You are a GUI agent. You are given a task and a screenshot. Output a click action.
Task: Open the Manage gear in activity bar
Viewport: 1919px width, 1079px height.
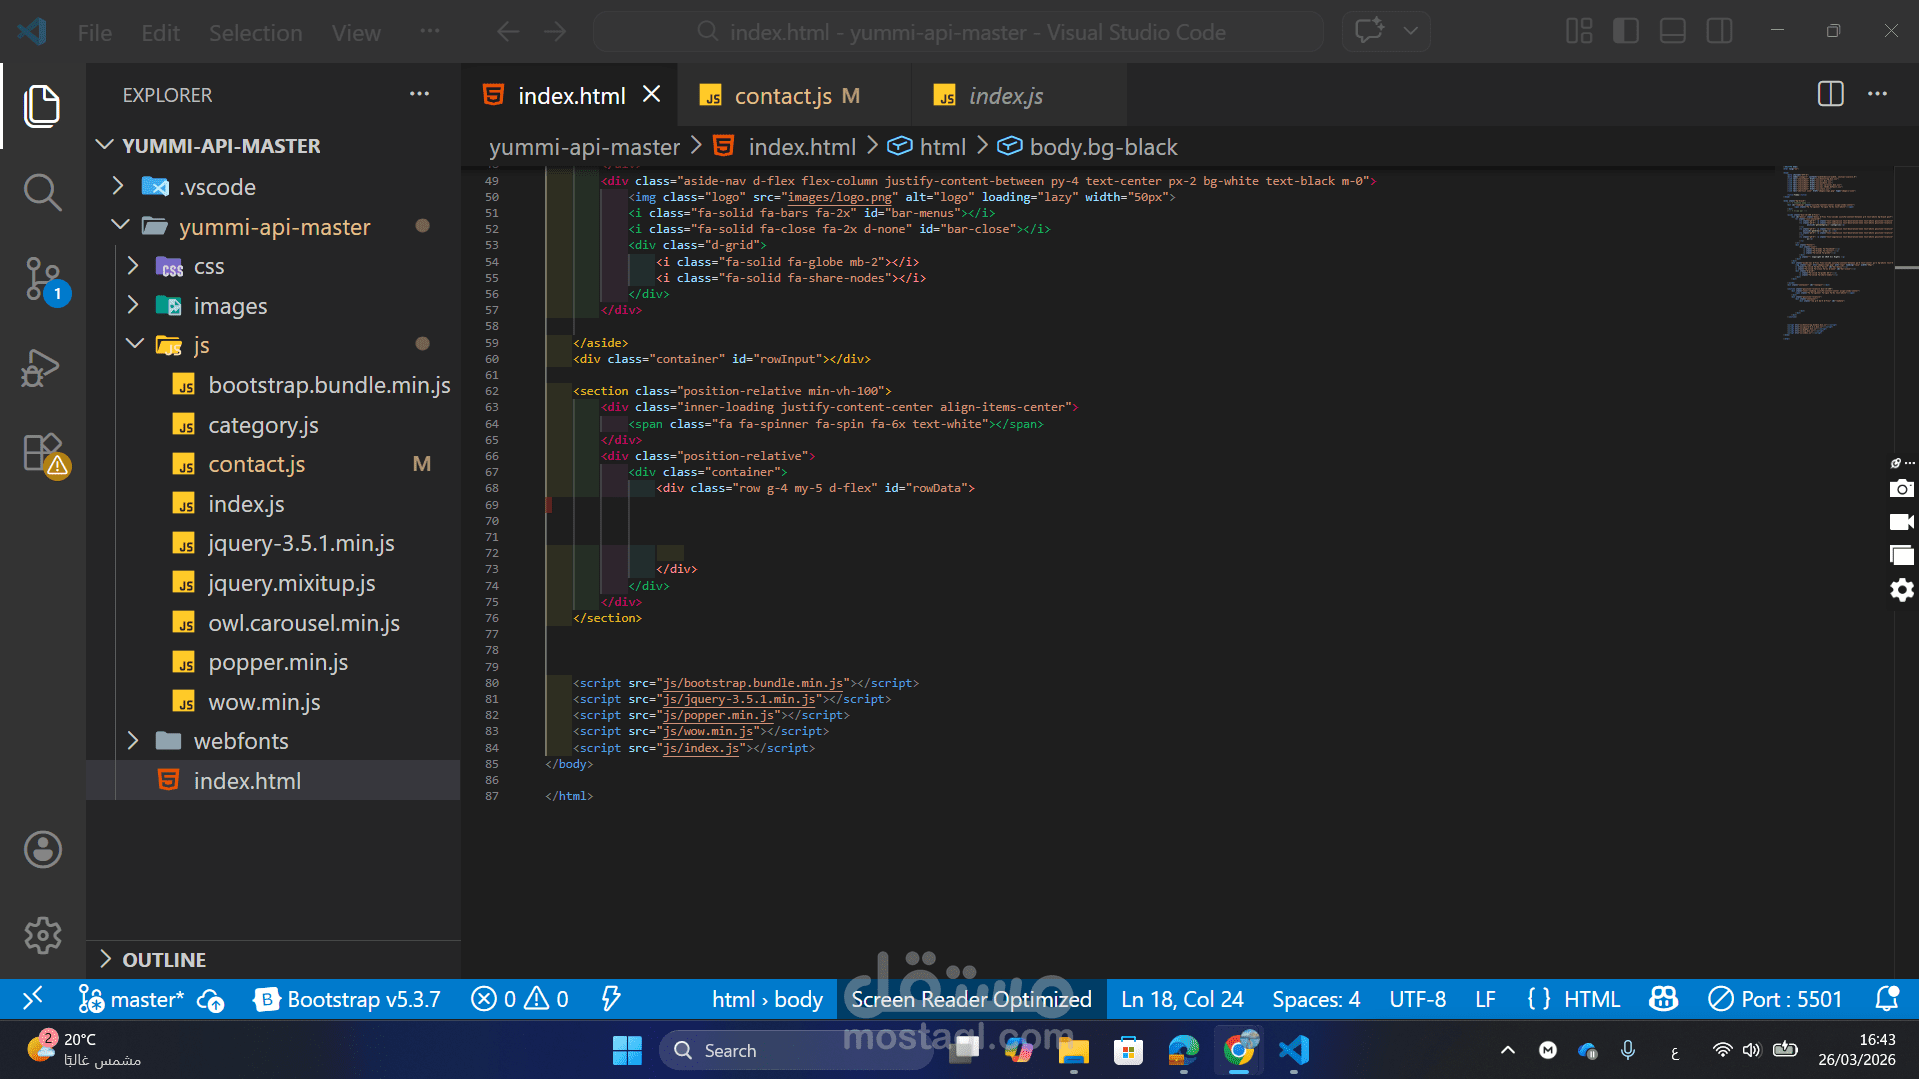(42, 936)
